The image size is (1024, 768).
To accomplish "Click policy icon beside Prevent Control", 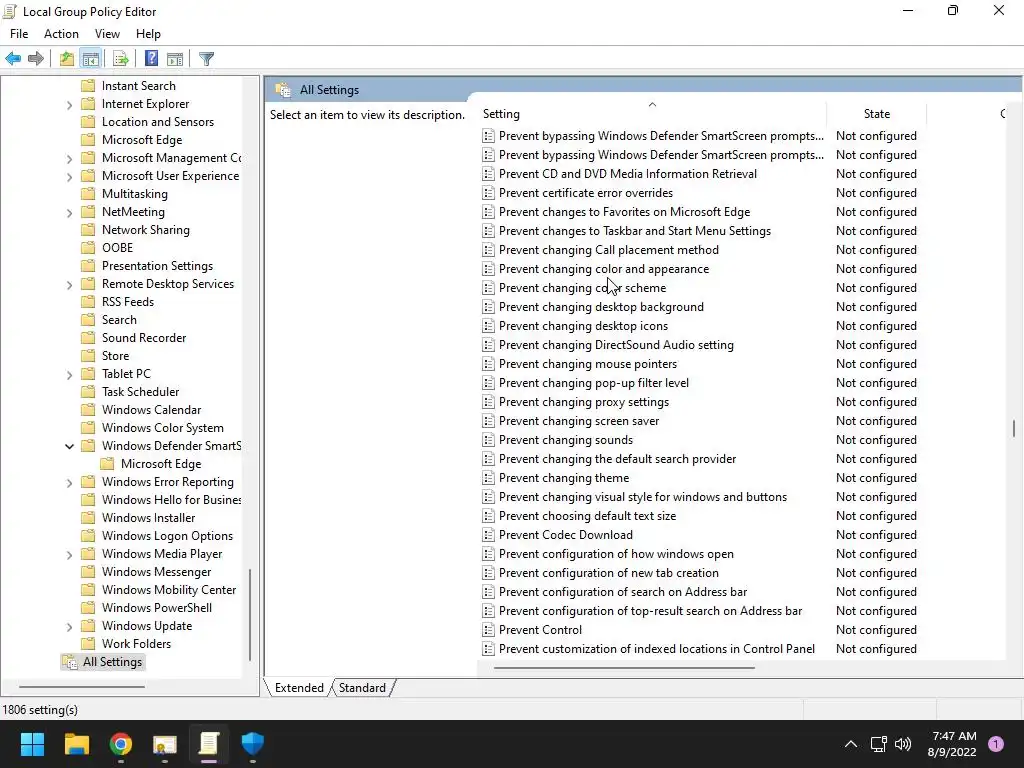I will pos(488,630).
